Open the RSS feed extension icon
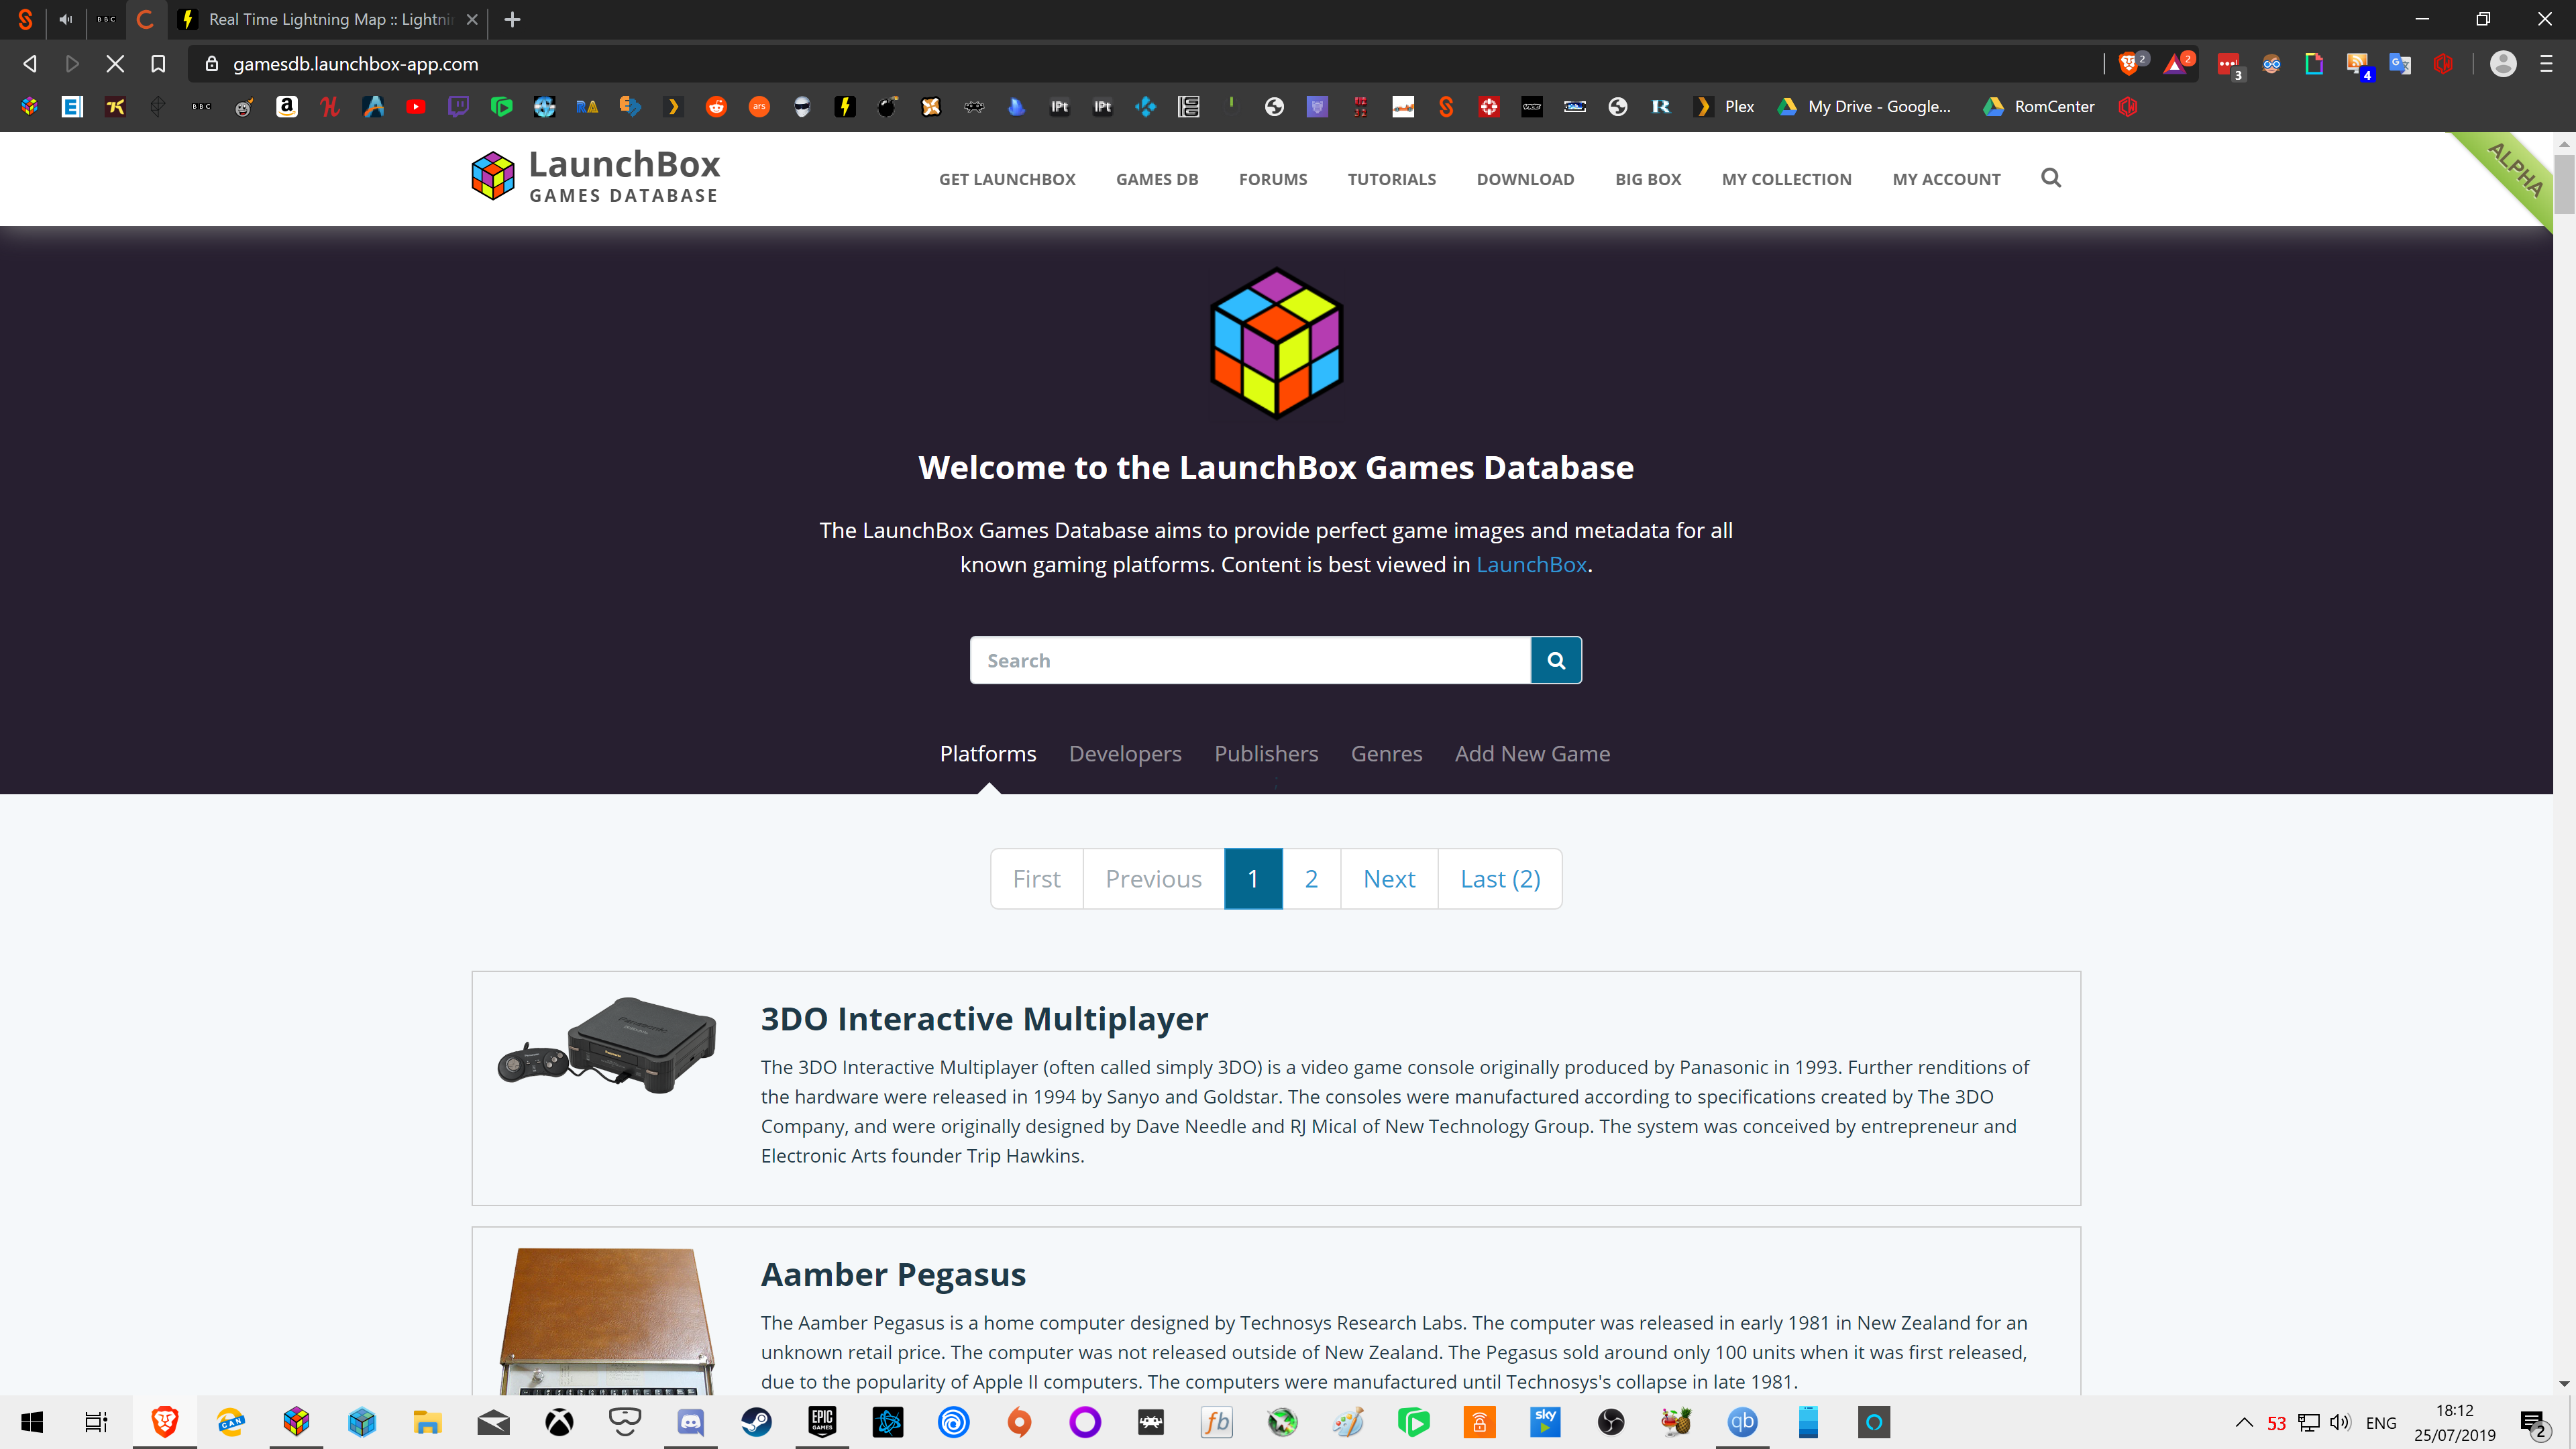Viewport: 2576px width, 1449px height. click(2357, 64)
